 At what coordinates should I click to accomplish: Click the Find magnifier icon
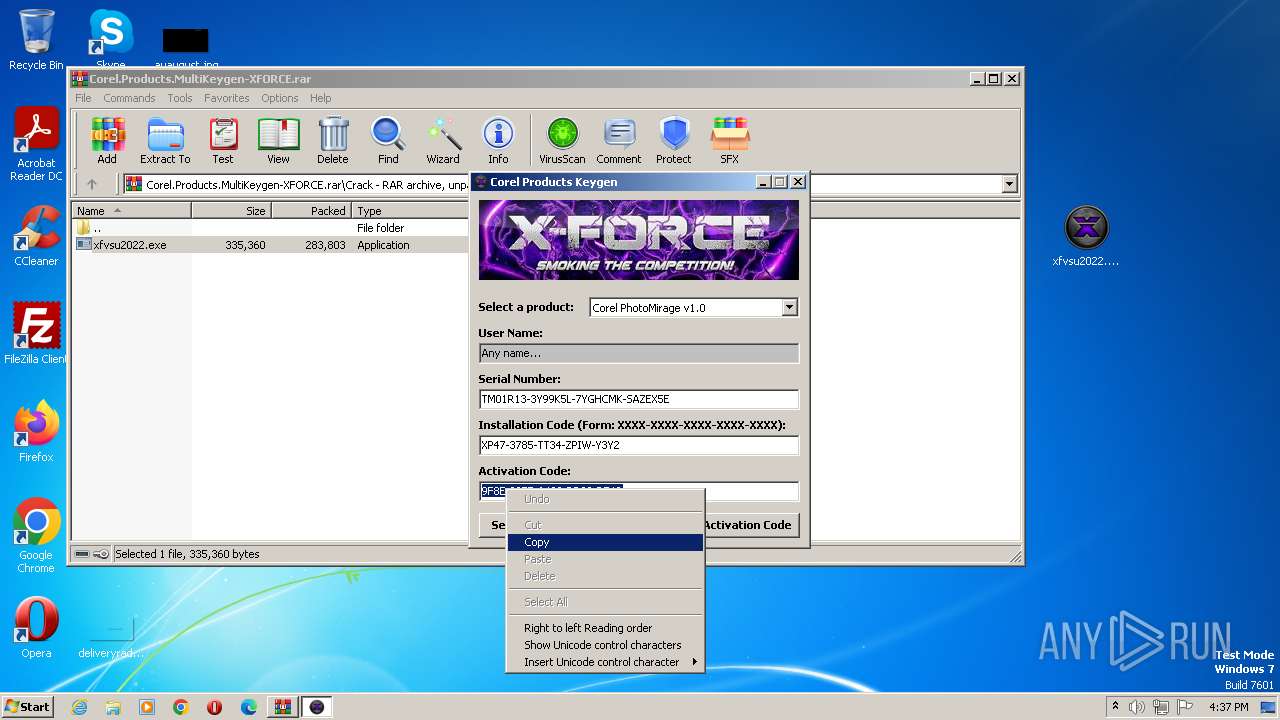[x=388, y=140]
